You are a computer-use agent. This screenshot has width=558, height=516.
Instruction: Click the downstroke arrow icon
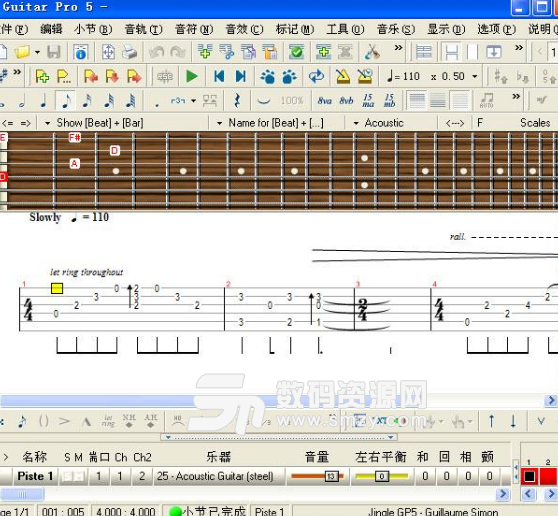pos(513,421)
